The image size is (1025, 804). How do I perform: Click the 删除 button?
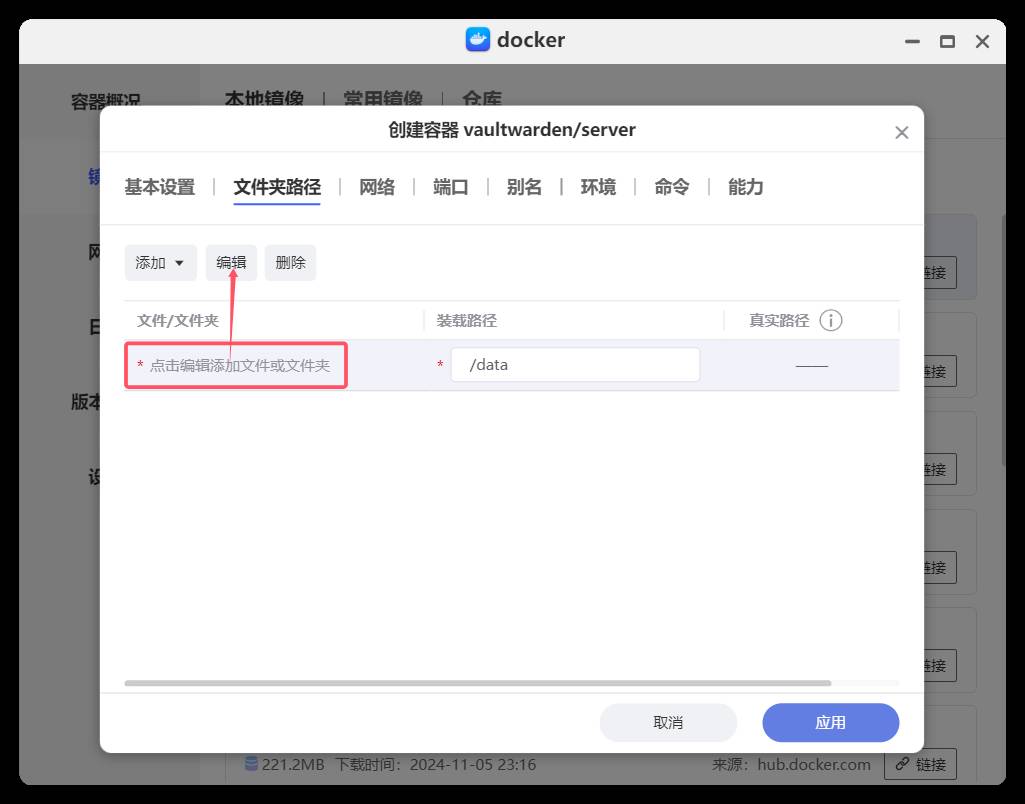(290, 263)
